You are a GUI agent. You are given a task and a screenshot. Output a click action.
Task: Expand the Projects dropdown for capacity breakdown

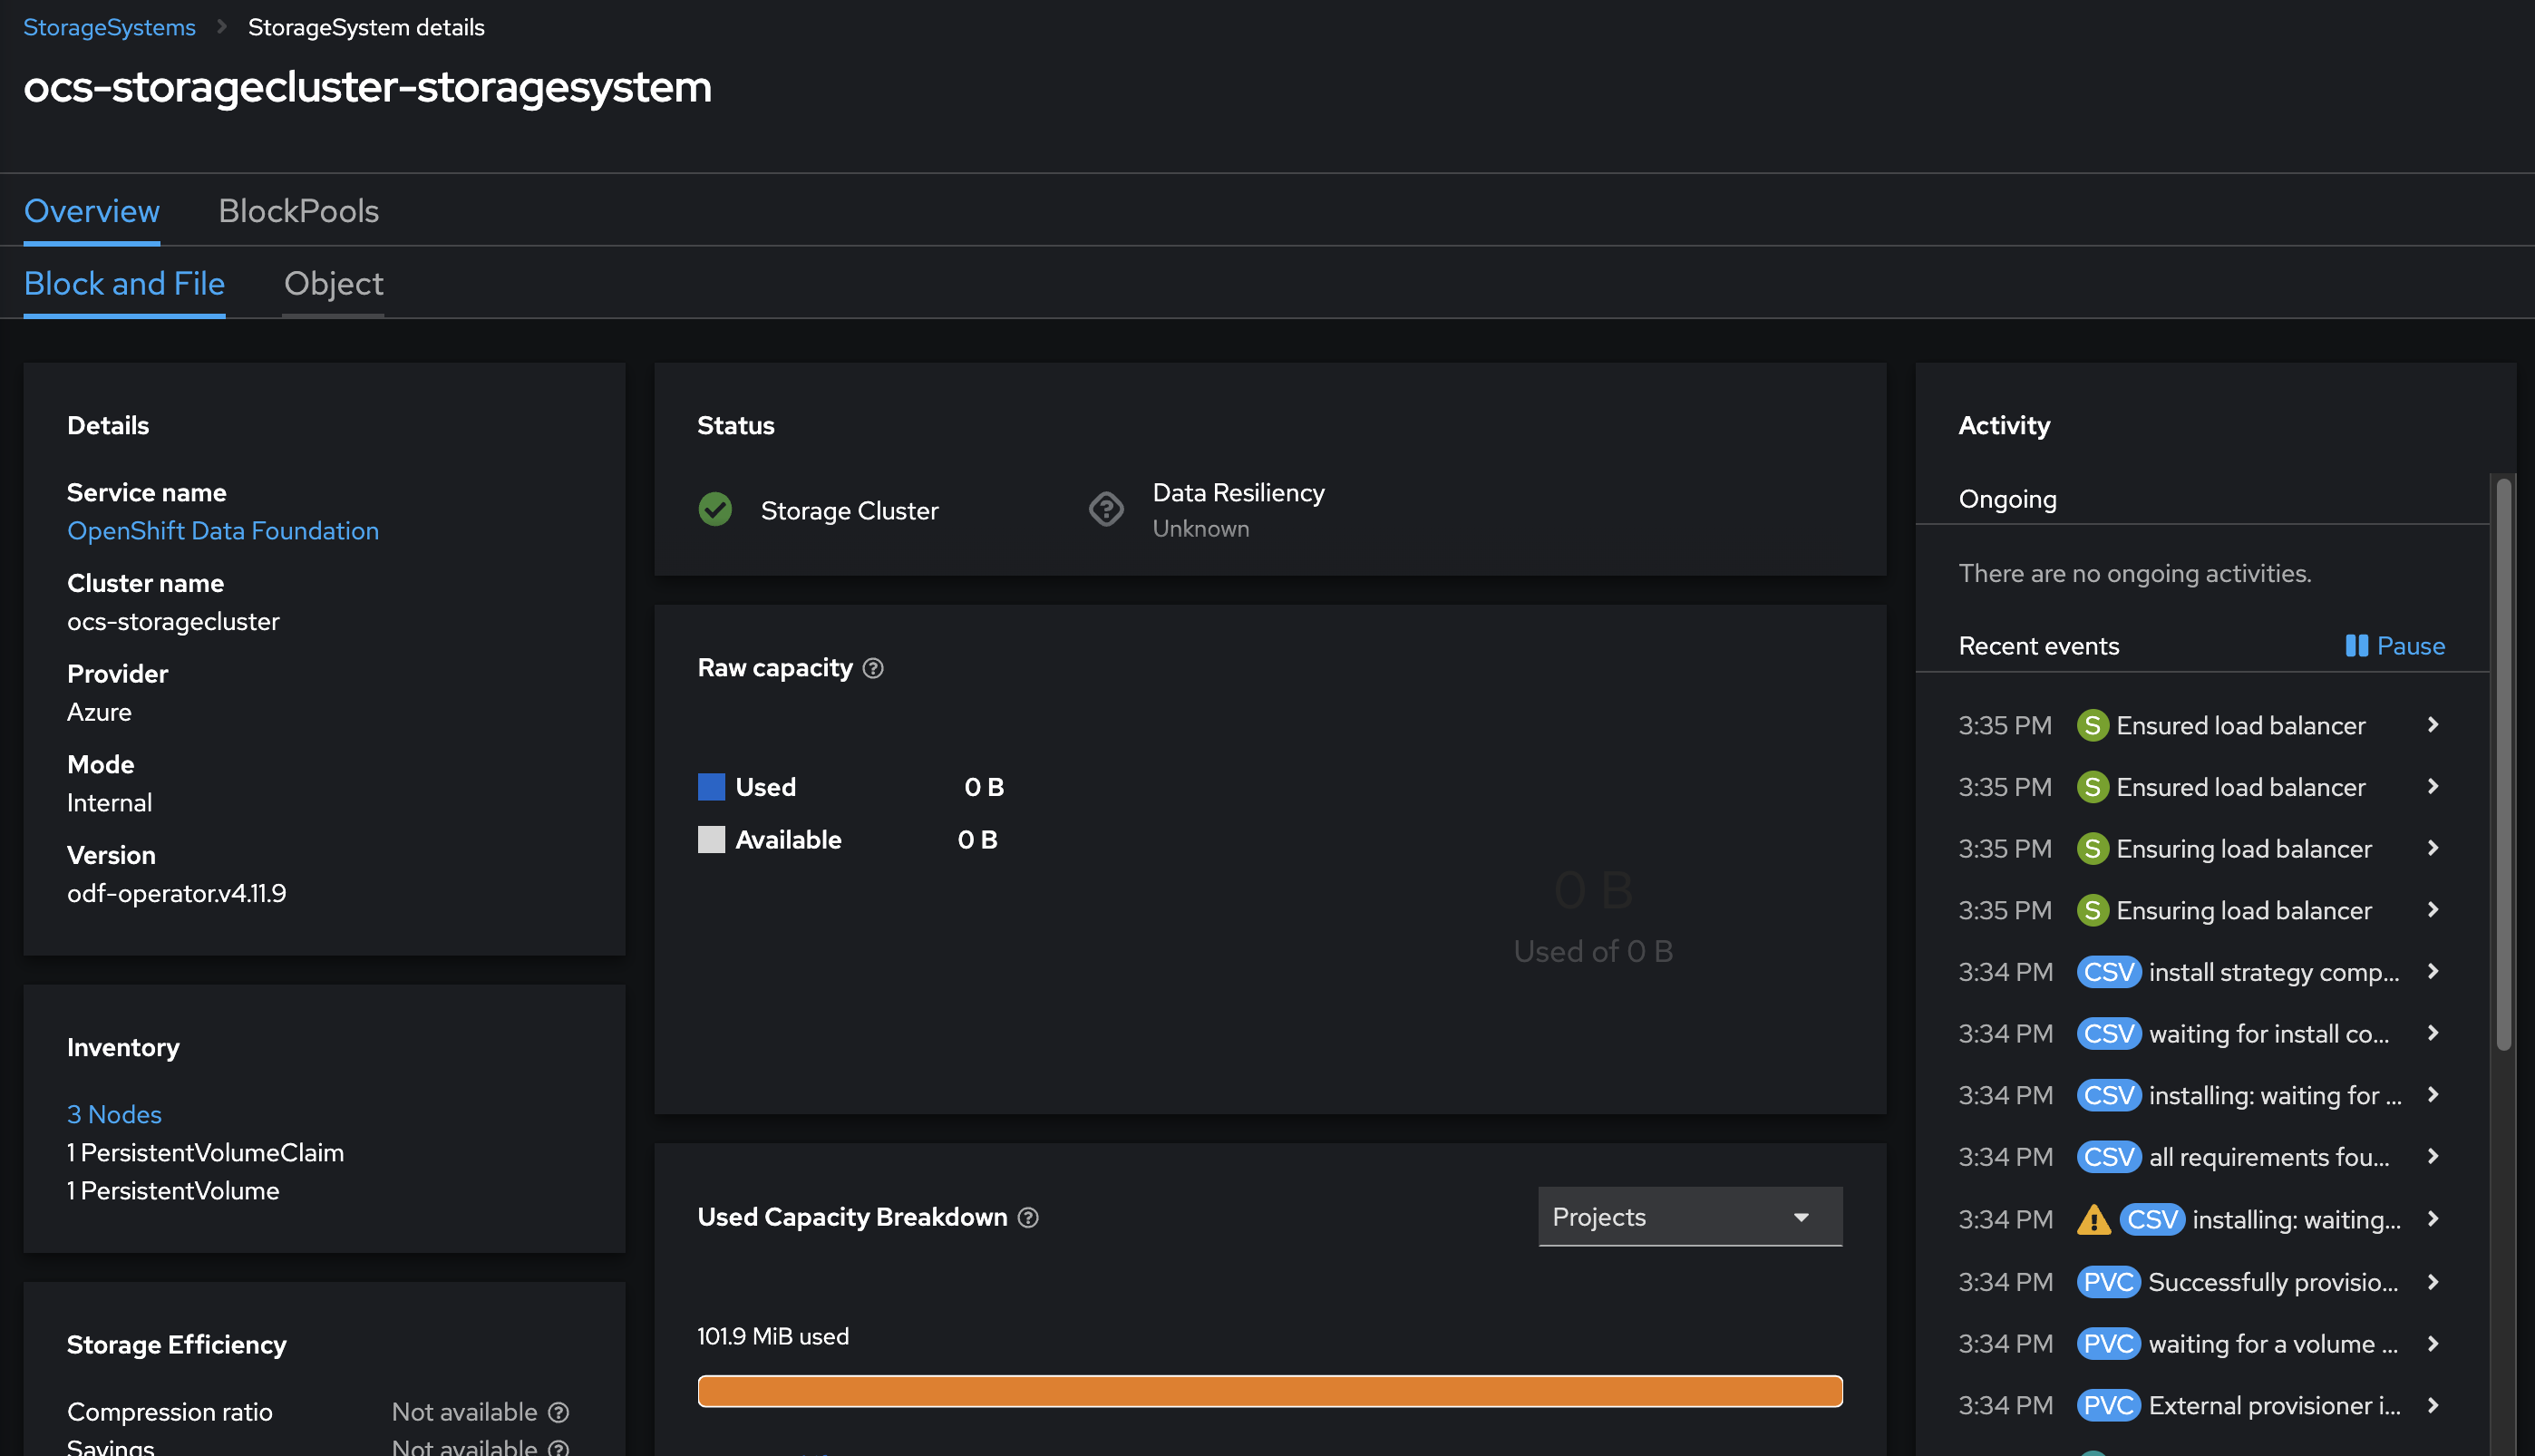(1685, 1216)
